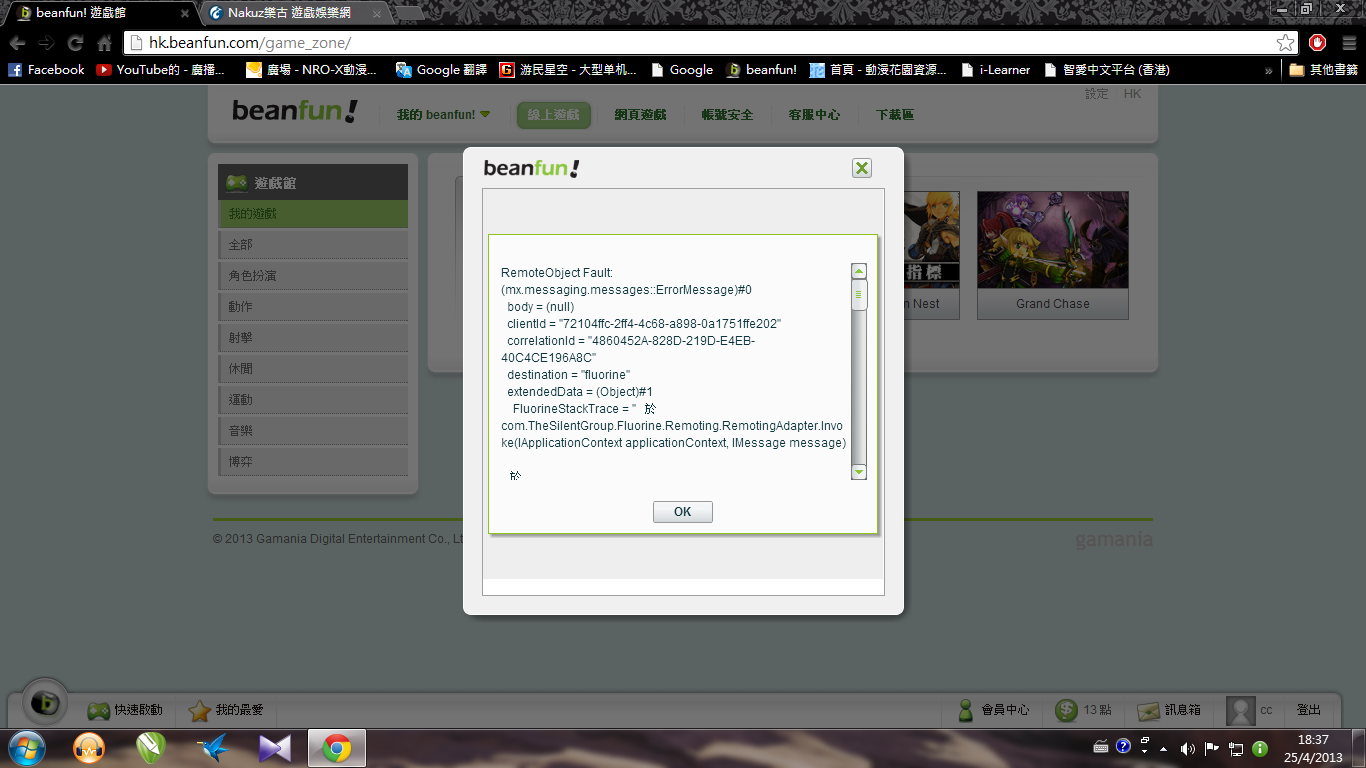Select the 休閒 game category
This screenshot has height=768, width=1366.
coord(313,369)
